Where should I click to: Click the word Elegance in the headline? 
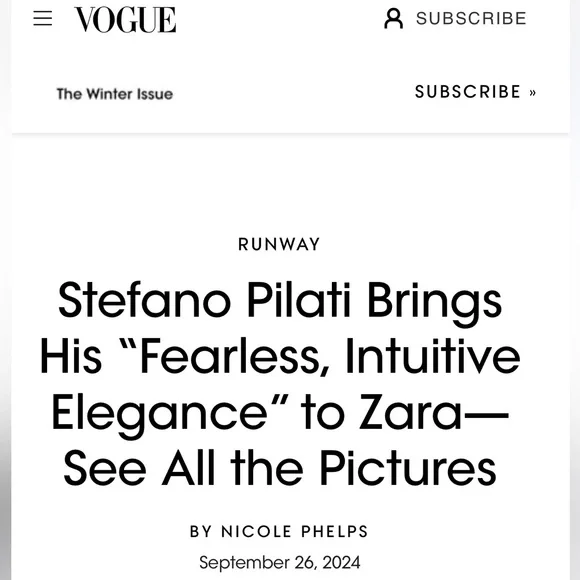[159, 414]
